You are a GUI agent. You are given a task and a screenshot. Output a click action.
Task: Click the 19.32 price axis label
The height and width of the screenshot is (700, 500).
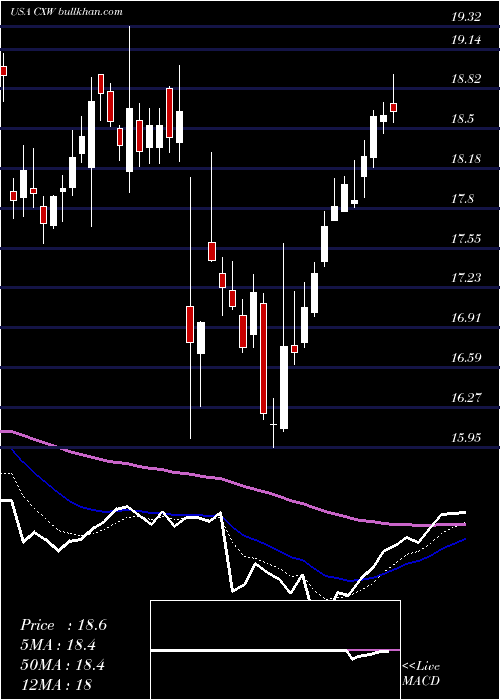point(466,17)
